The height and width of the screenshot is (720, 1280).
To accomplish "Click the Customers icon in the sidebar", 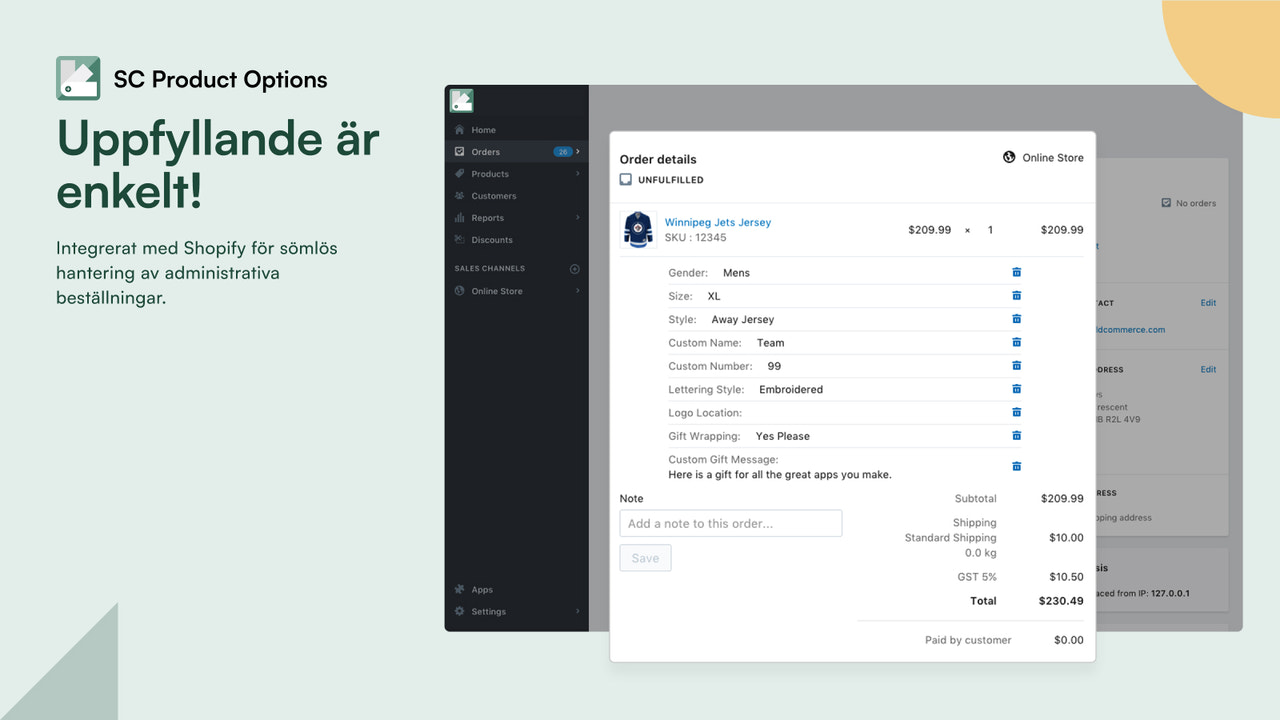I will [x=460, y=196].
